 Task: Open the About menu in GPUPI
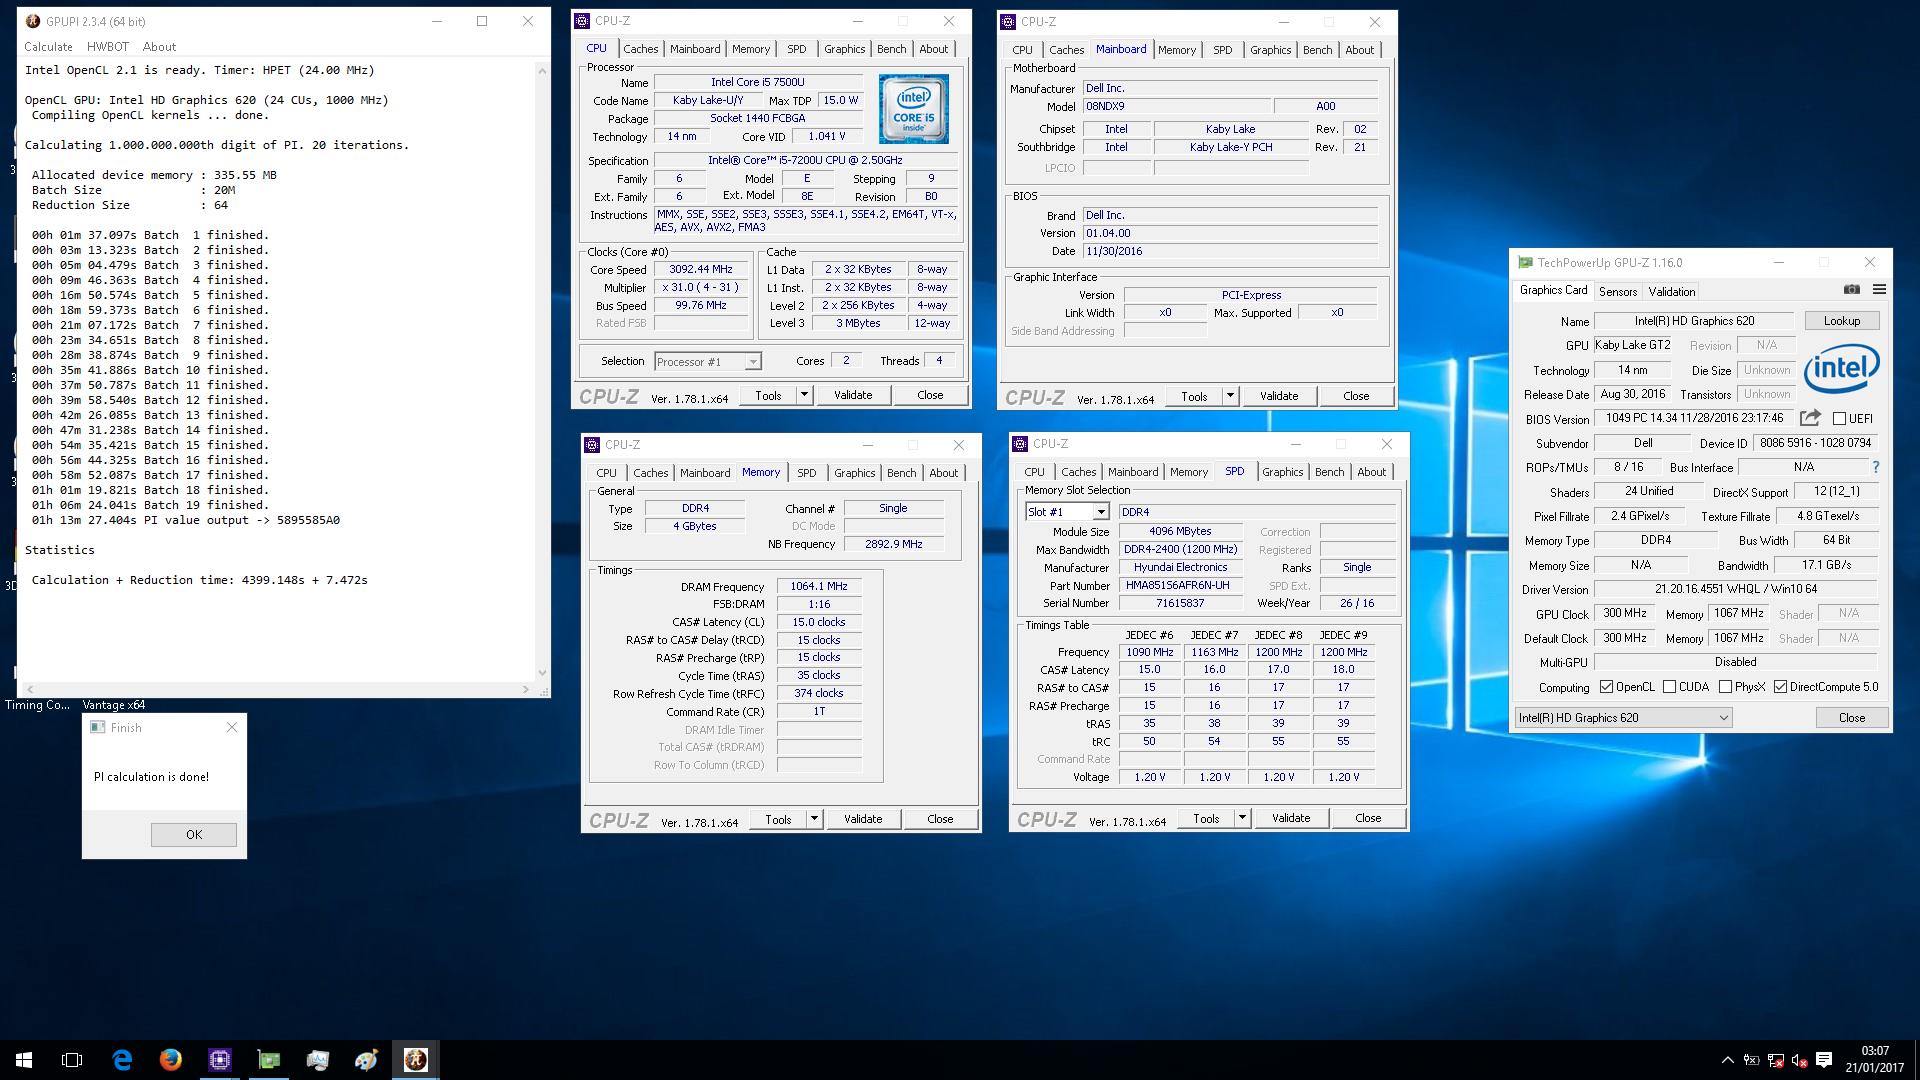(159, 47)
